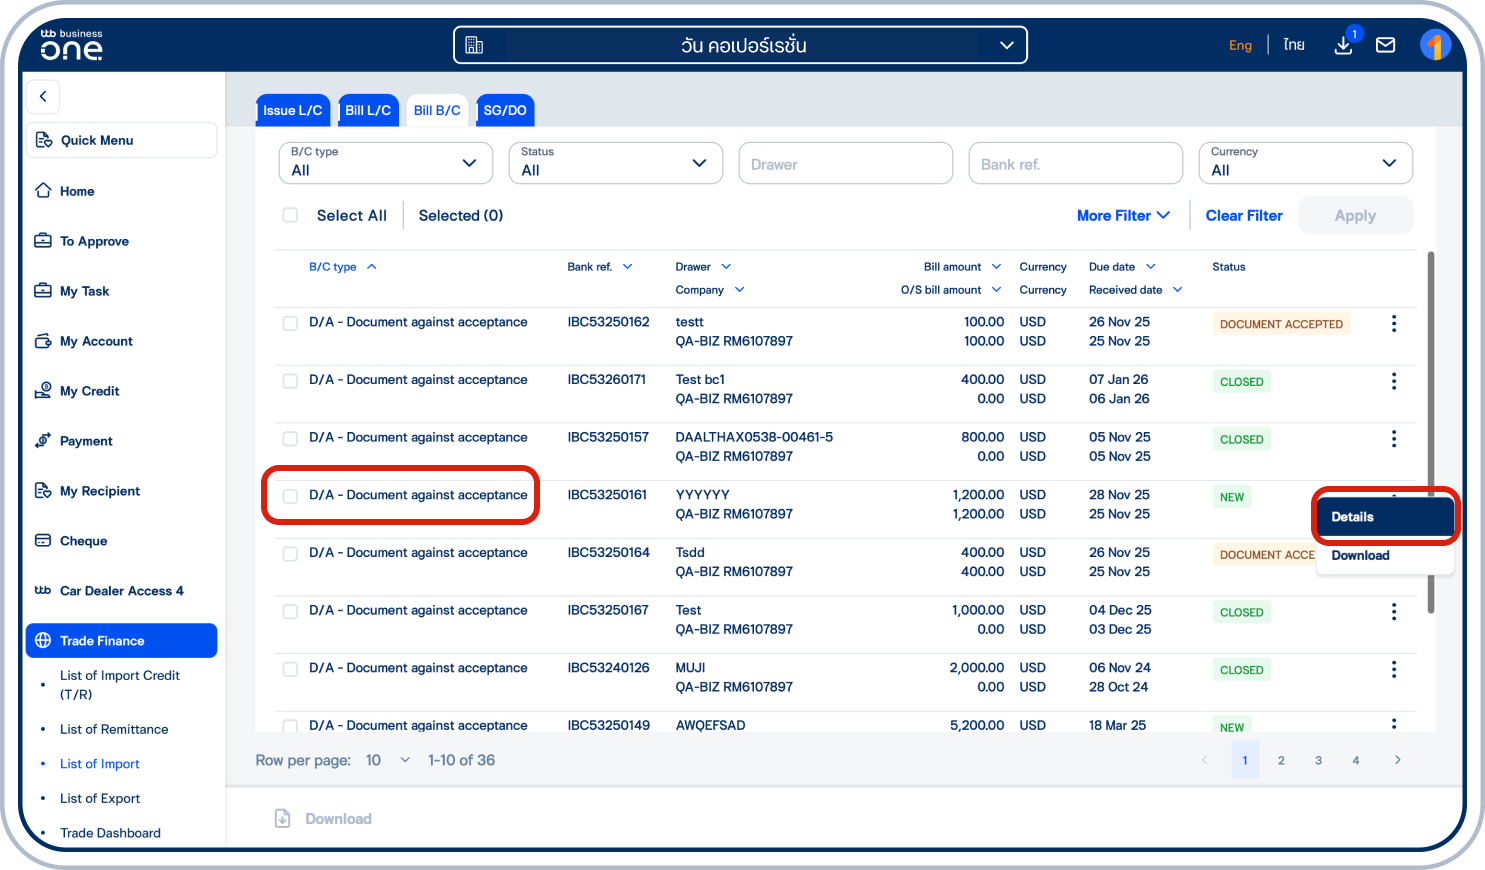
Task: Click the download notifications icon in header
Action: pos(1344,45)
